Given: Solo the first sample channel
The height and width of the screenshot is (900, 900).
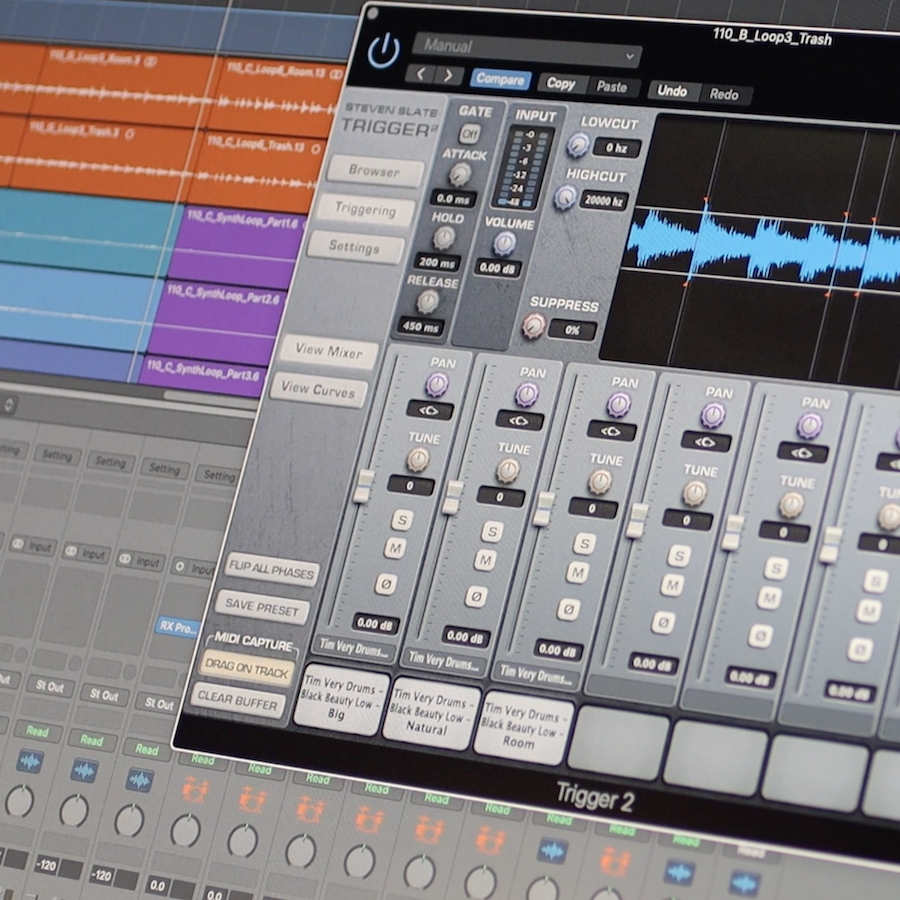Looking at the screenshot, I should click(402, 519).
